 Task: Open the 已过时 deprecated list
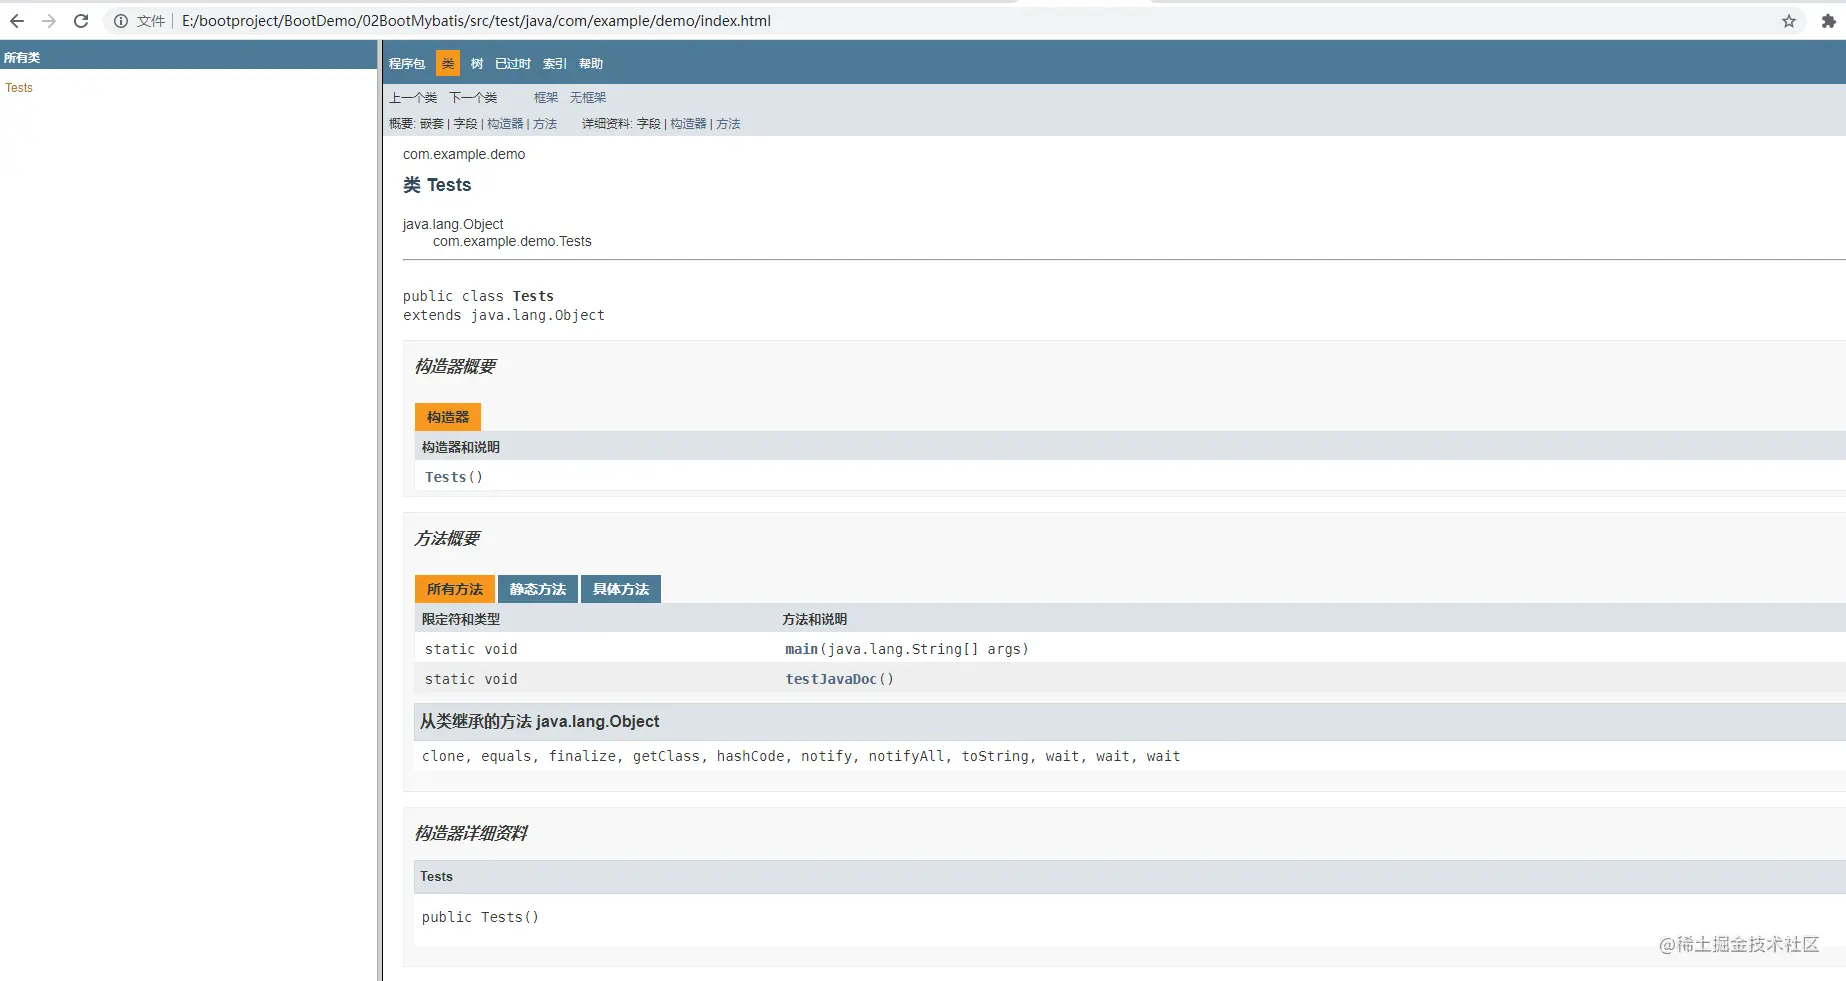pyautogui.click(x=513, y=64)
